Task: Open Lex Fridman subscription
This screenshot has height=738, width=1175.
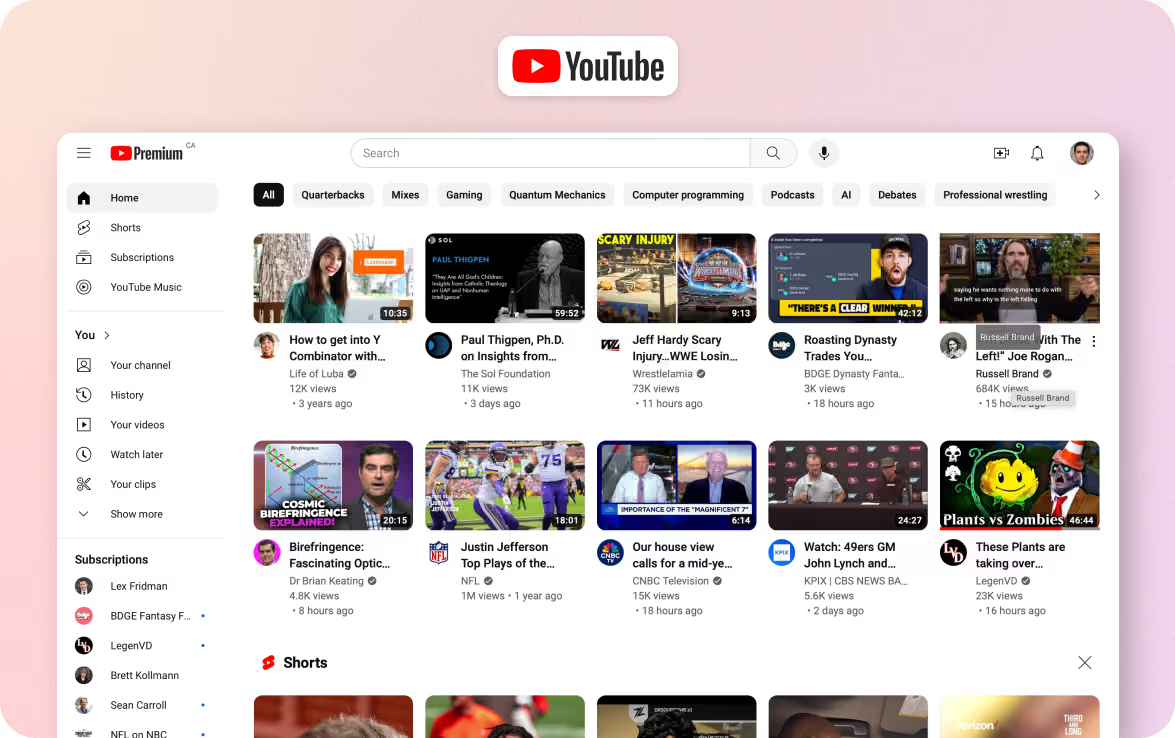Action: [142, 586]
